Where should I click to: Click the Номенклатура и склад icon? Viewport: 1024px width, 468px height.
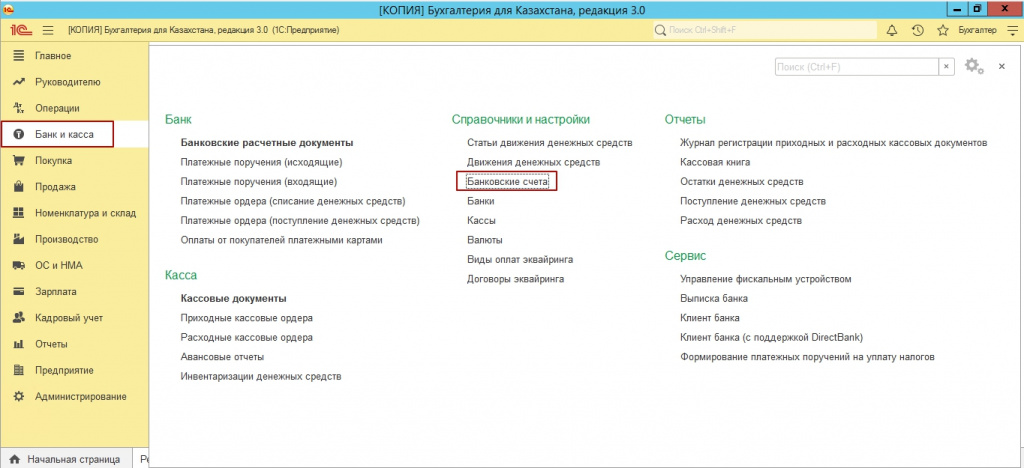pos(19,213)
